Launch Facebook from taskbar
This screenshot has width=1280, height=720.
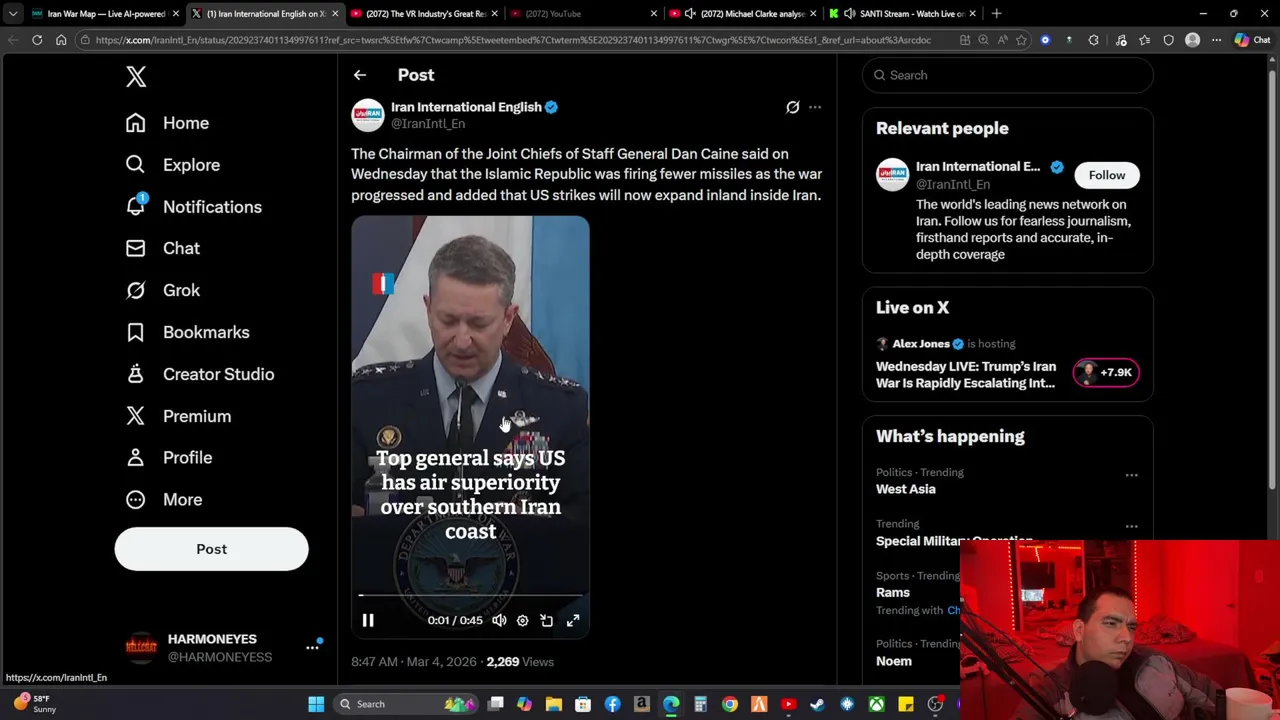[612, 704]
